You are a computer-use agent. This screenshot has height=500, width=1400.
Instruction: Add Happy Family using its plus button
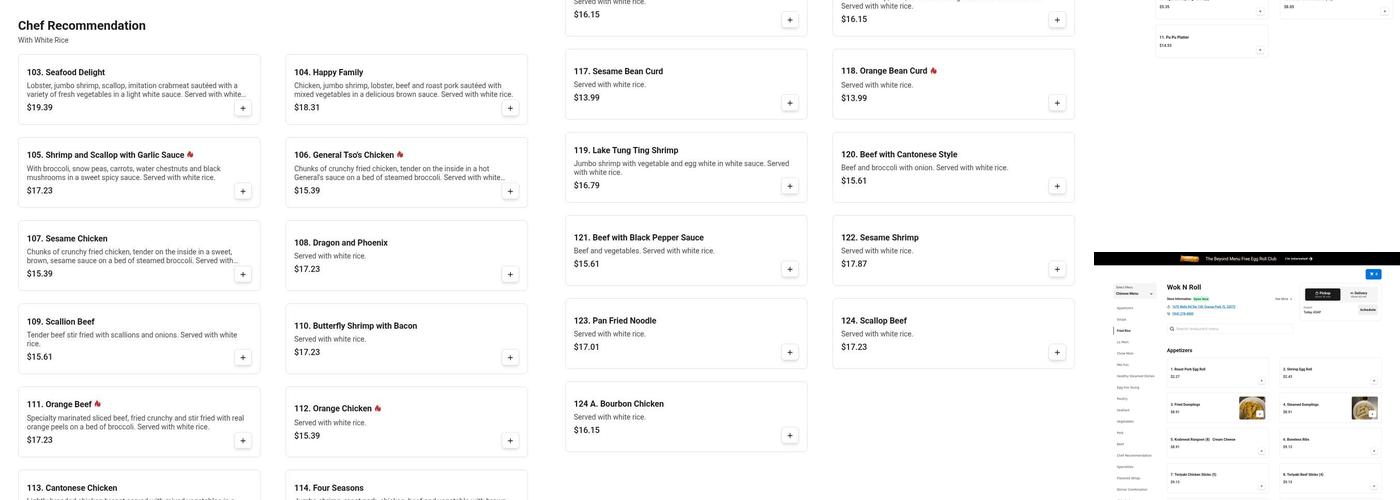[510, 108]
